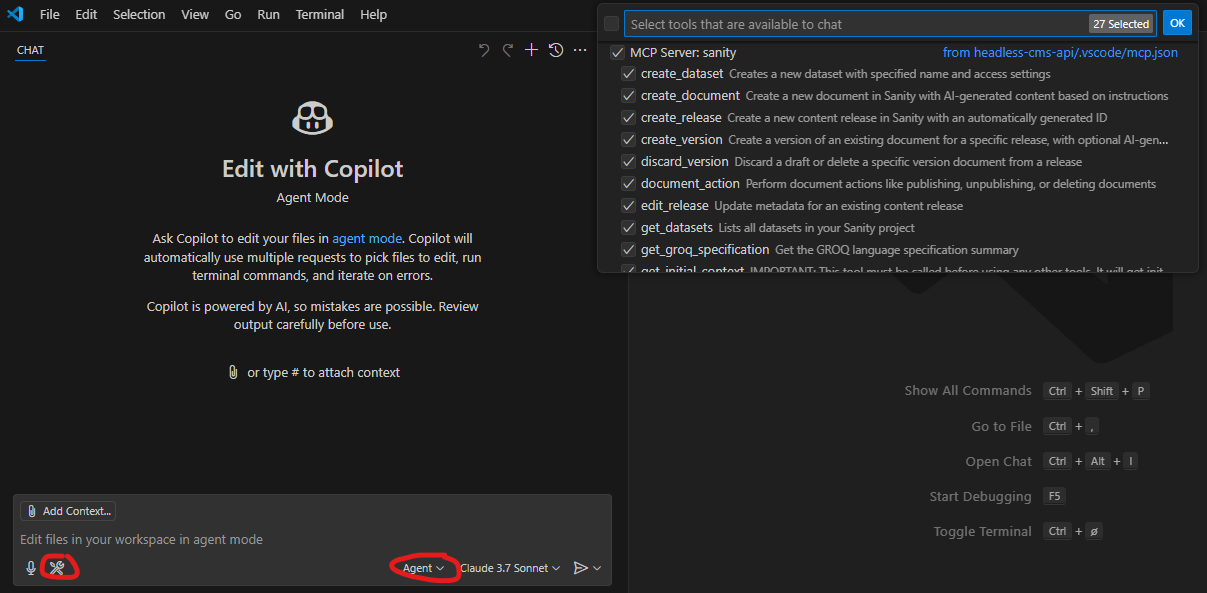
Task: Open the chat history view
Action: click(x=556, y=49)
